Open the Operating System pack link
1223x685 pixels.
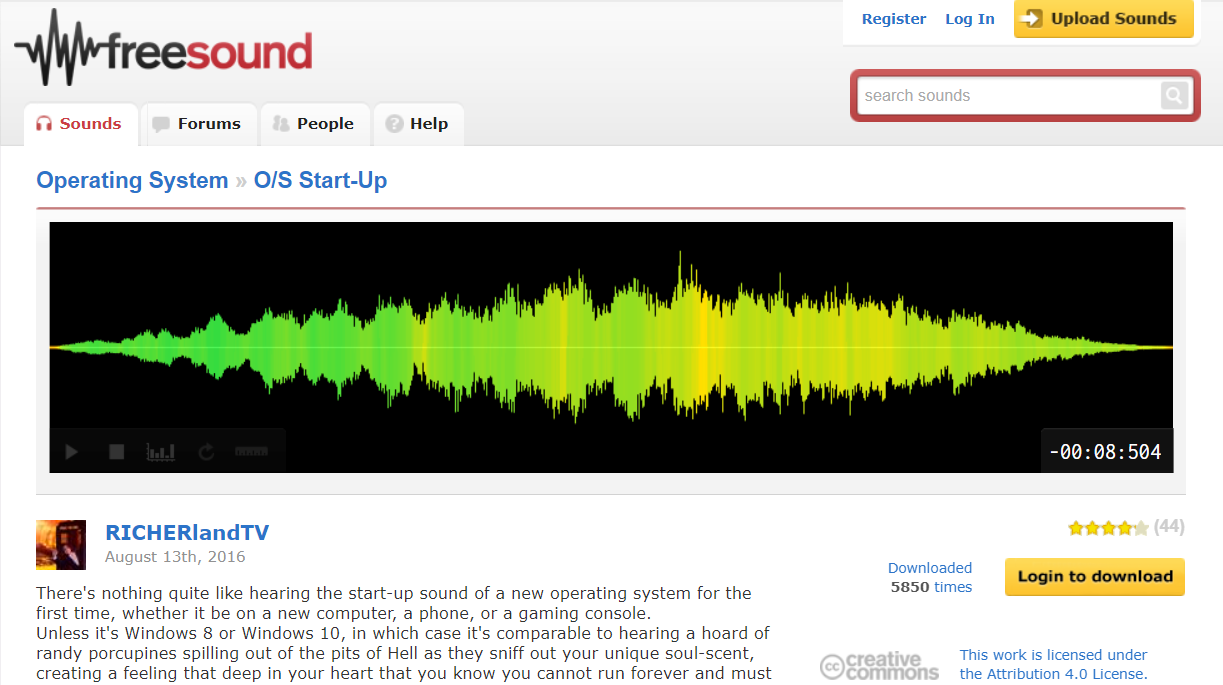click(x=132, y=181)
